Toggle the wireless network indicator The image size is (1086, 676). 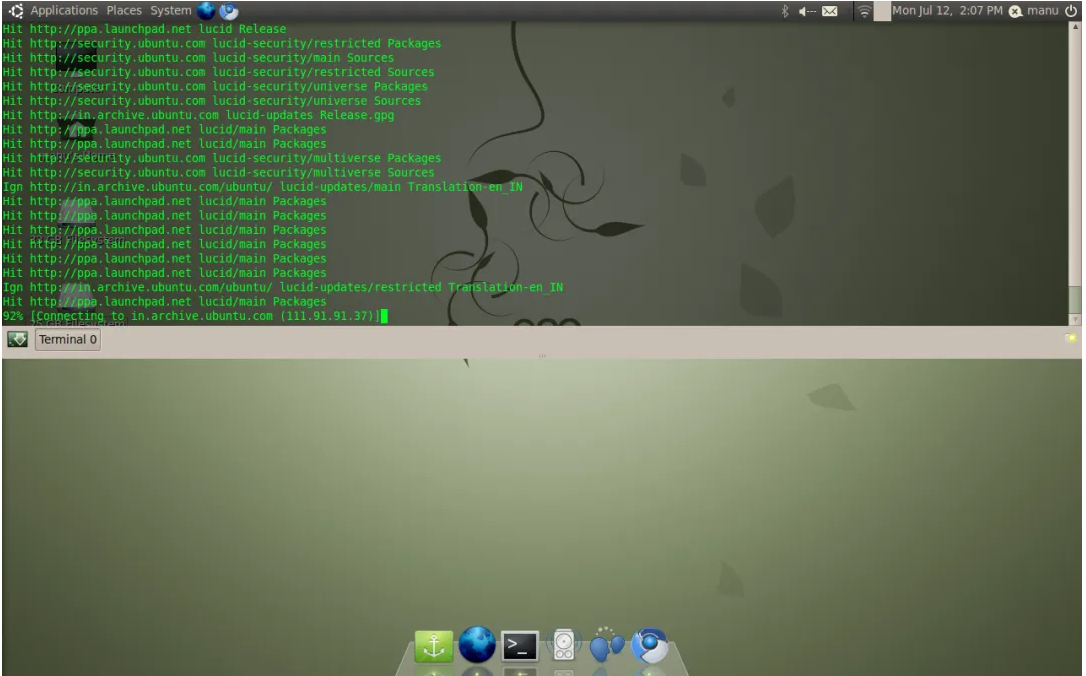coord(865,10)
